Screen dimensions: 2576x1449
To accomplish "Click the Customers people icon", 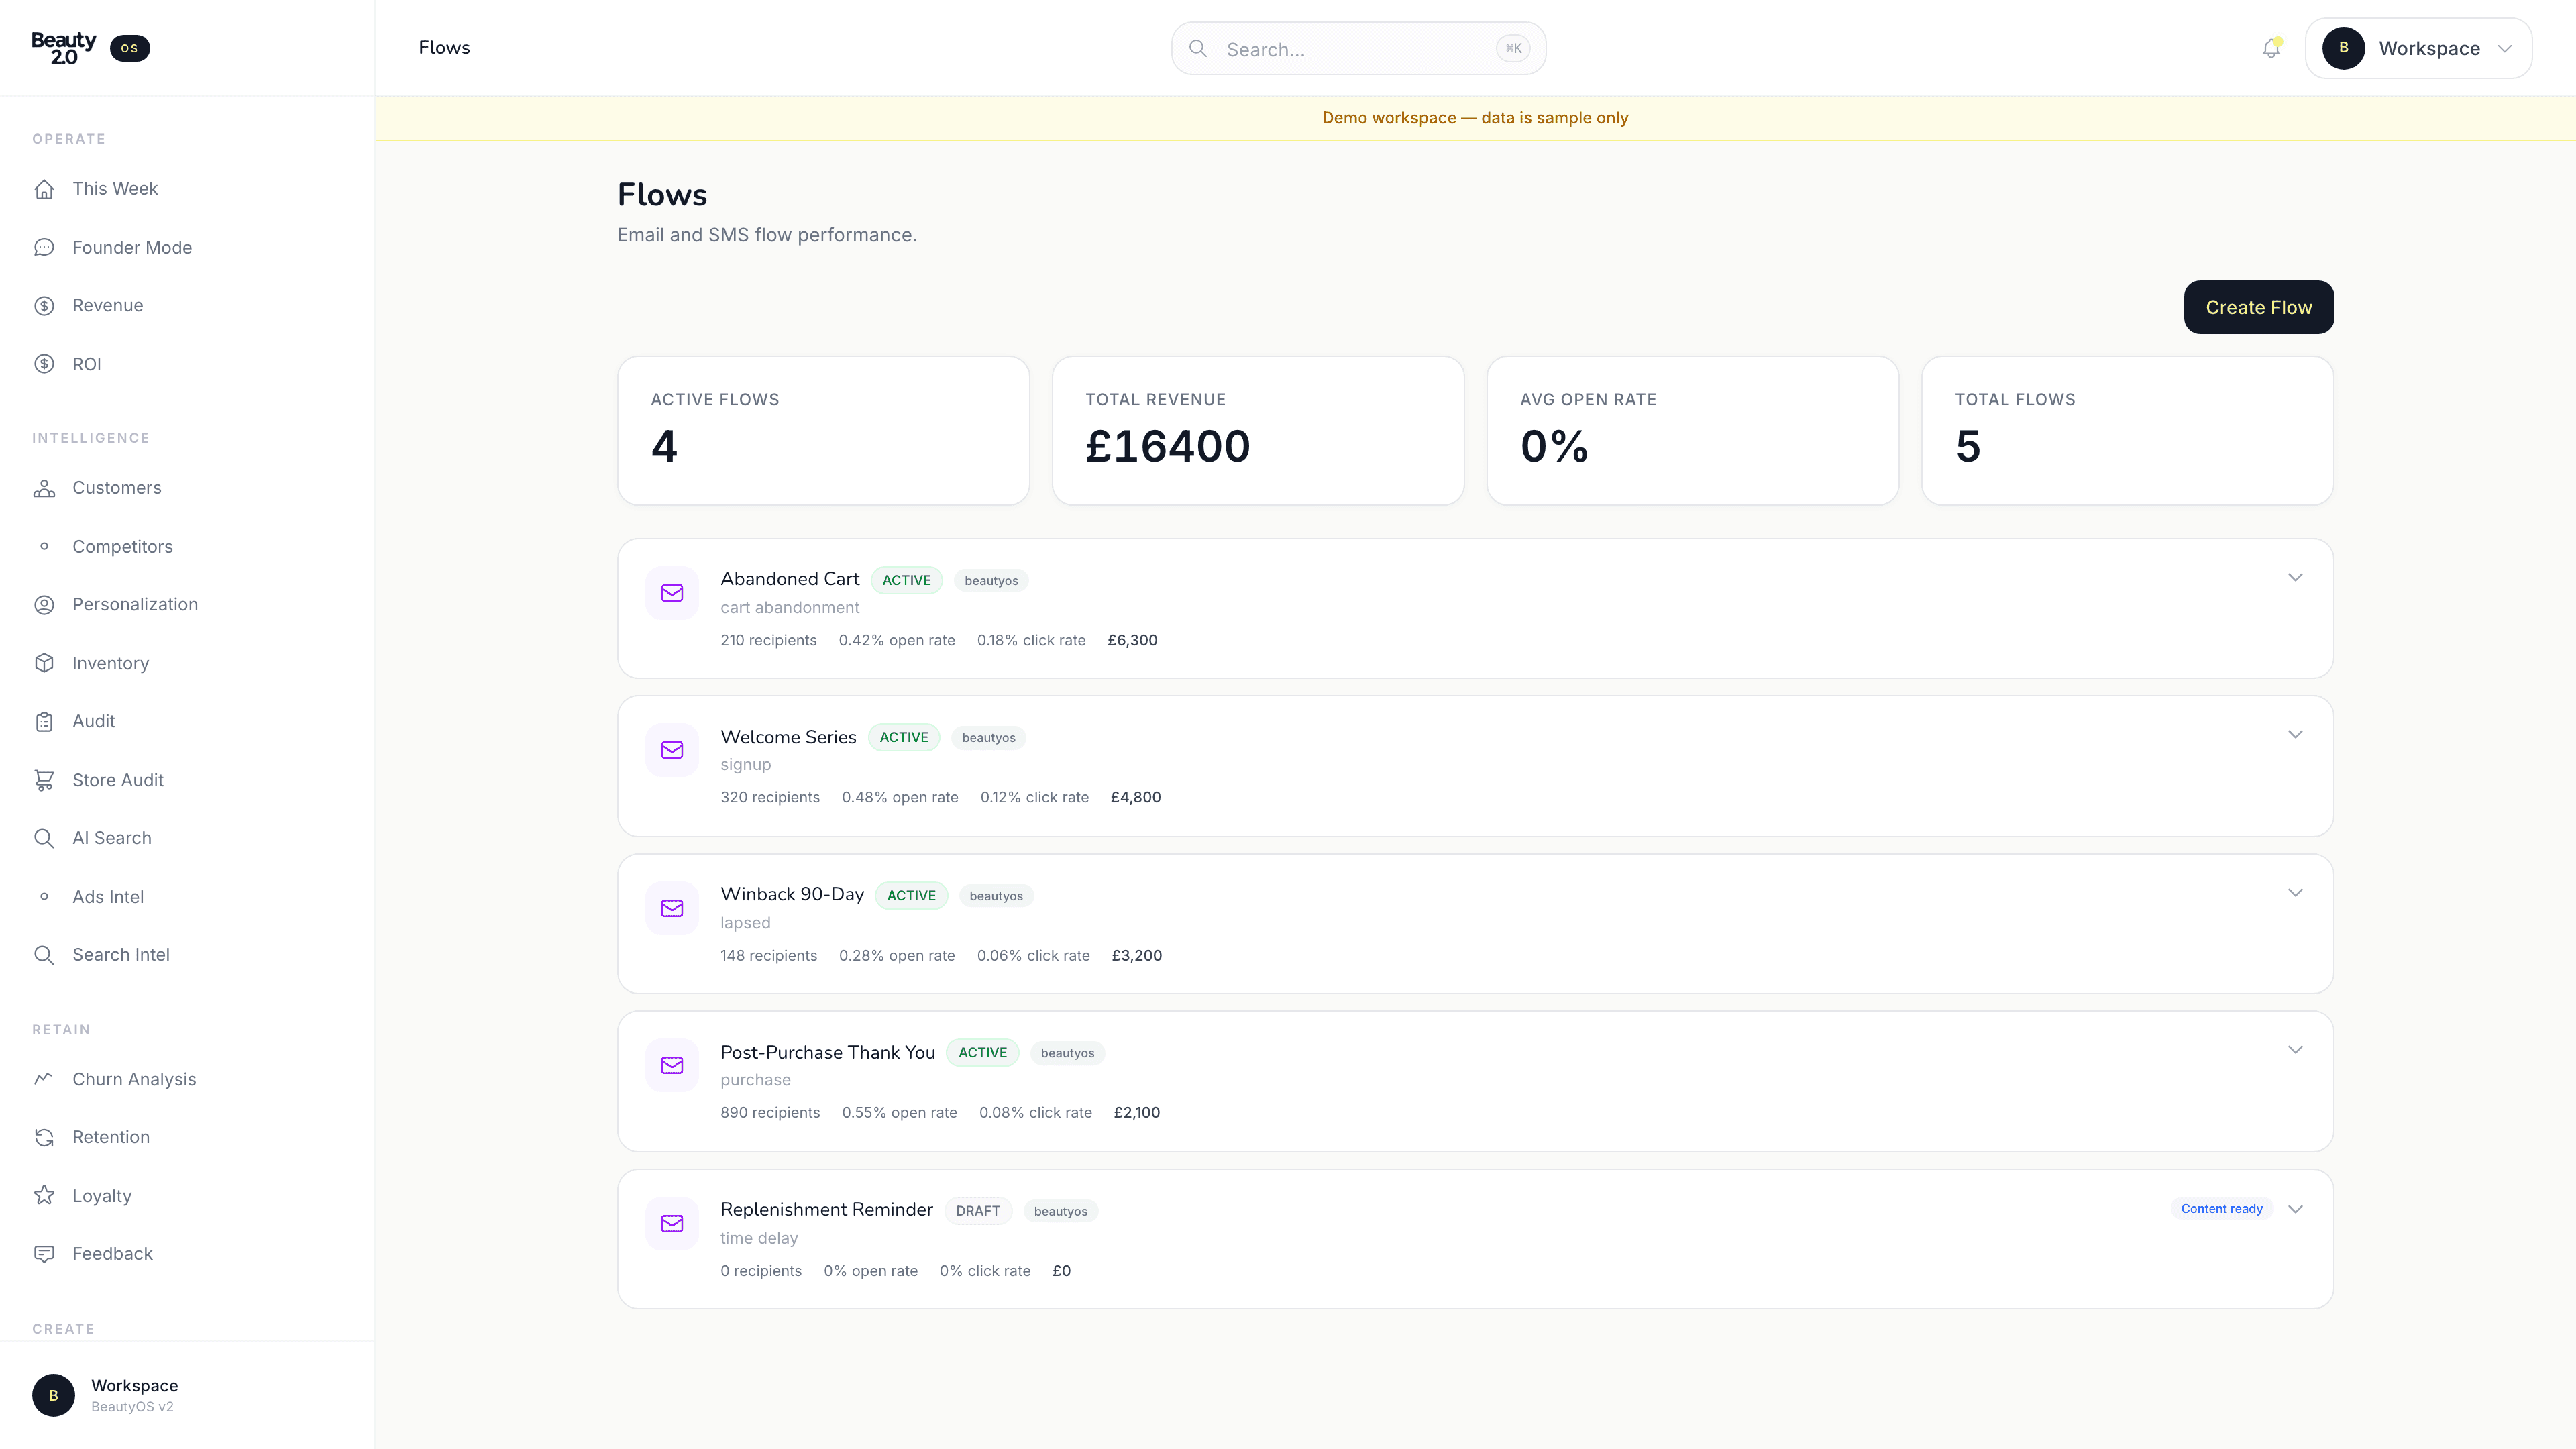I will click(x=44, y=488).
